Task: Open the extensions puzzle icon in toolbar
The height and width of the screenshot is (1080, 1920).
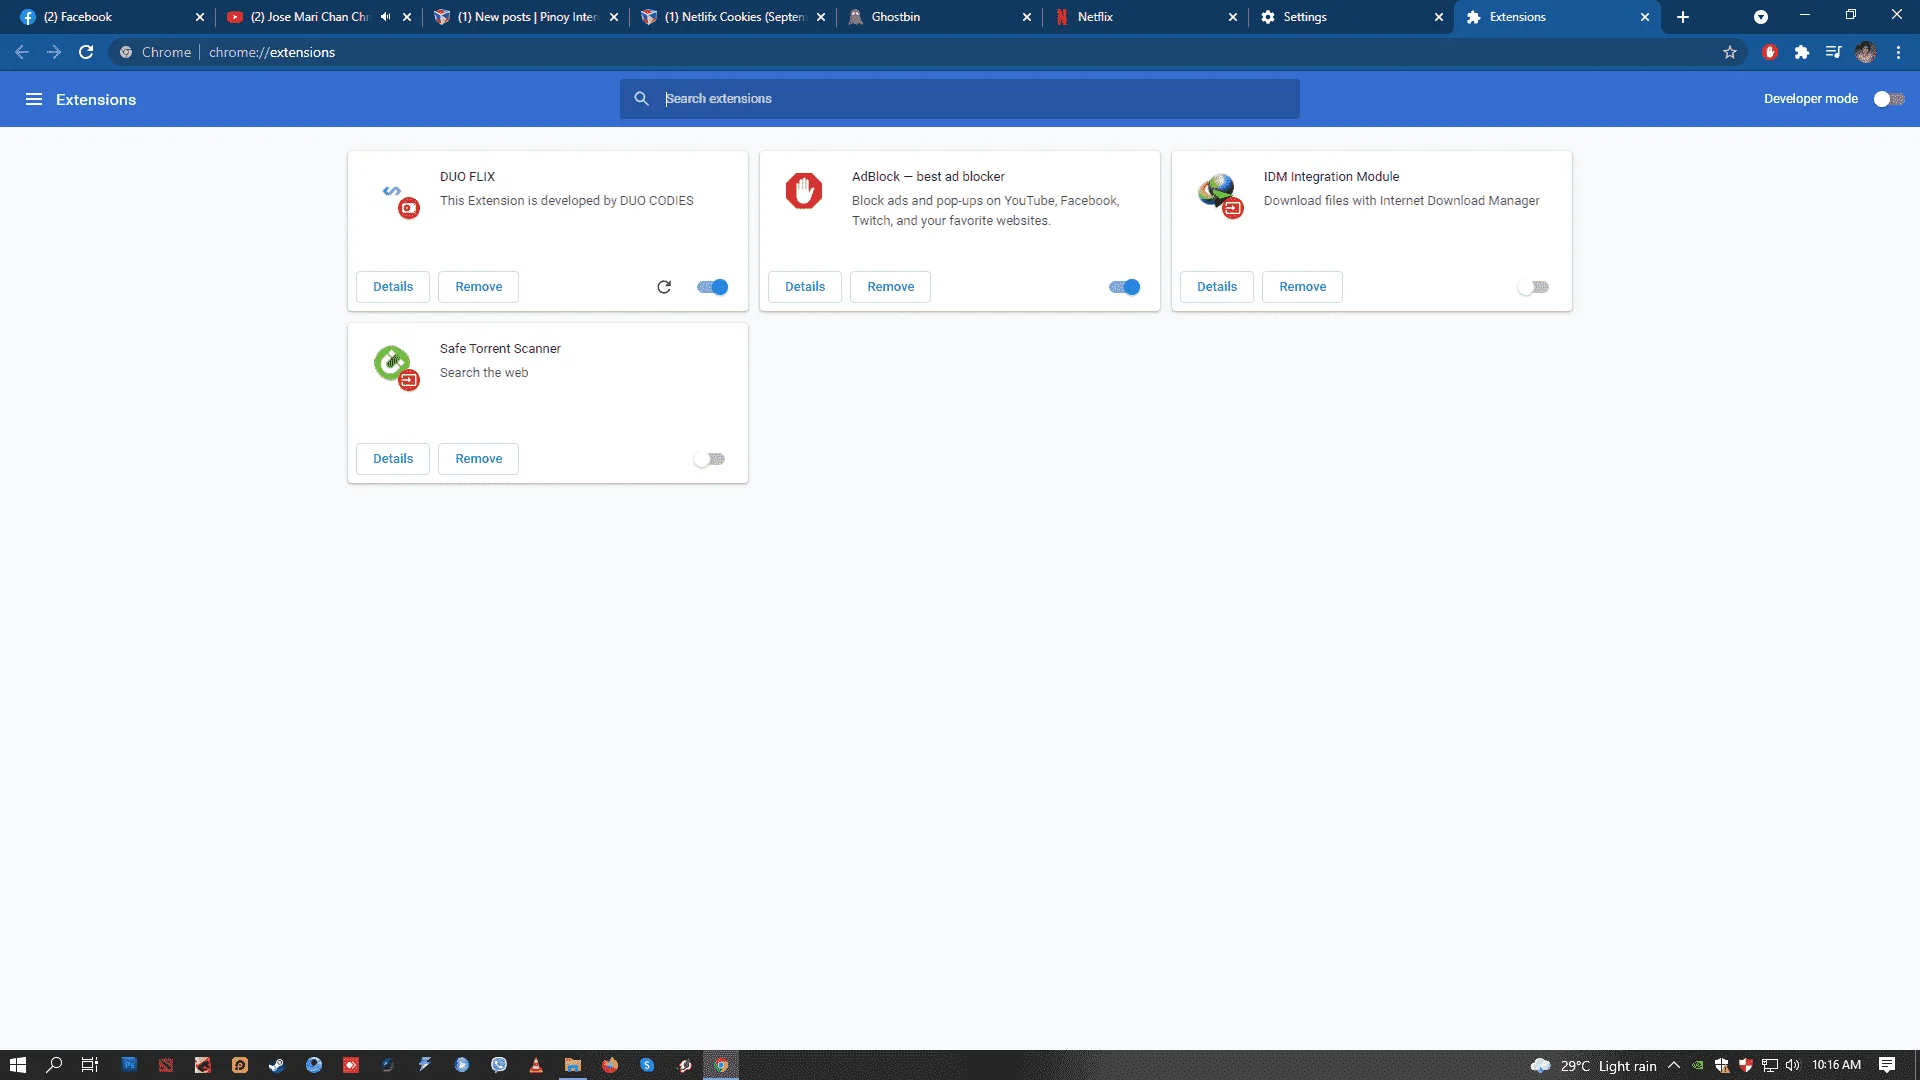Action: point(1802,52)
